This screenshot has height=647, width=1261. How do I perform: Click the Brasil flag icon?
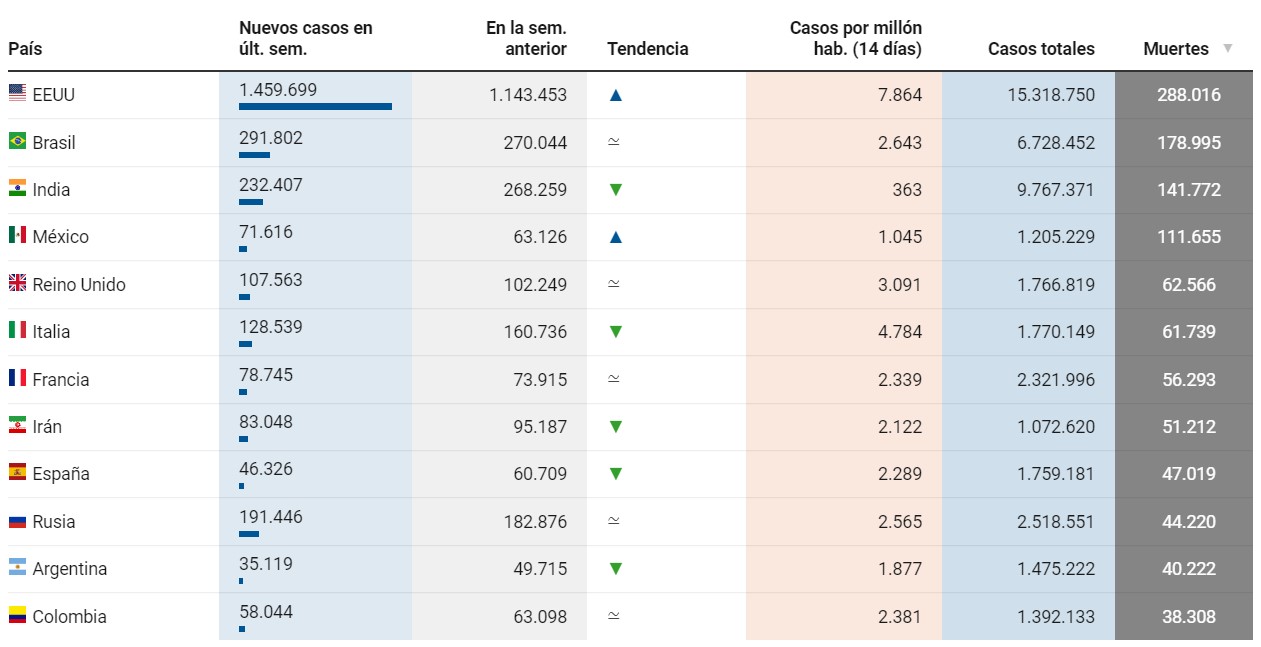17,141
